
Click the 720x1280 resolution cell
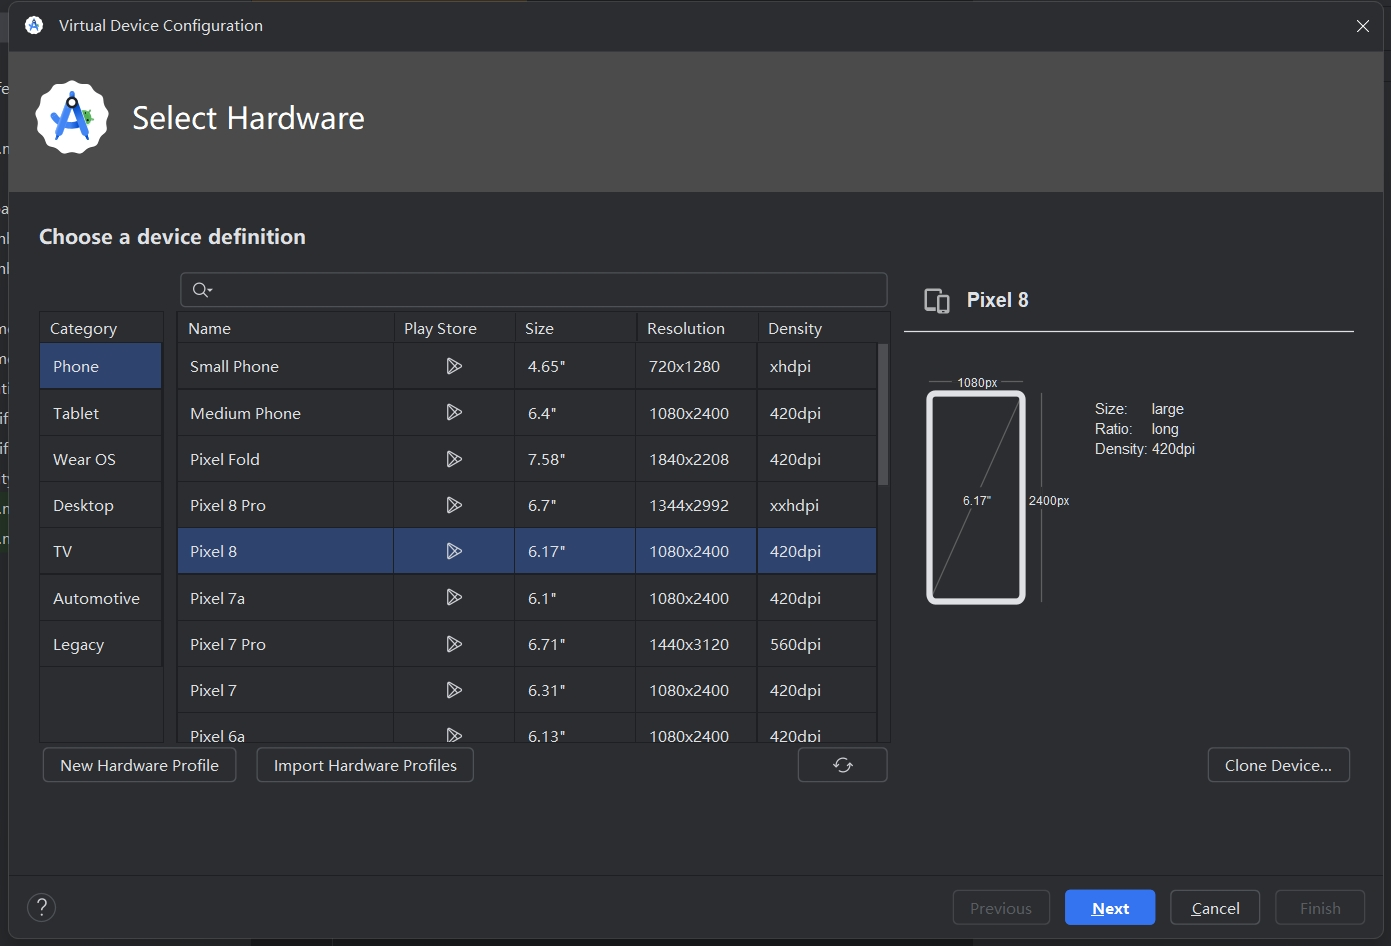[x=696, y=366]
